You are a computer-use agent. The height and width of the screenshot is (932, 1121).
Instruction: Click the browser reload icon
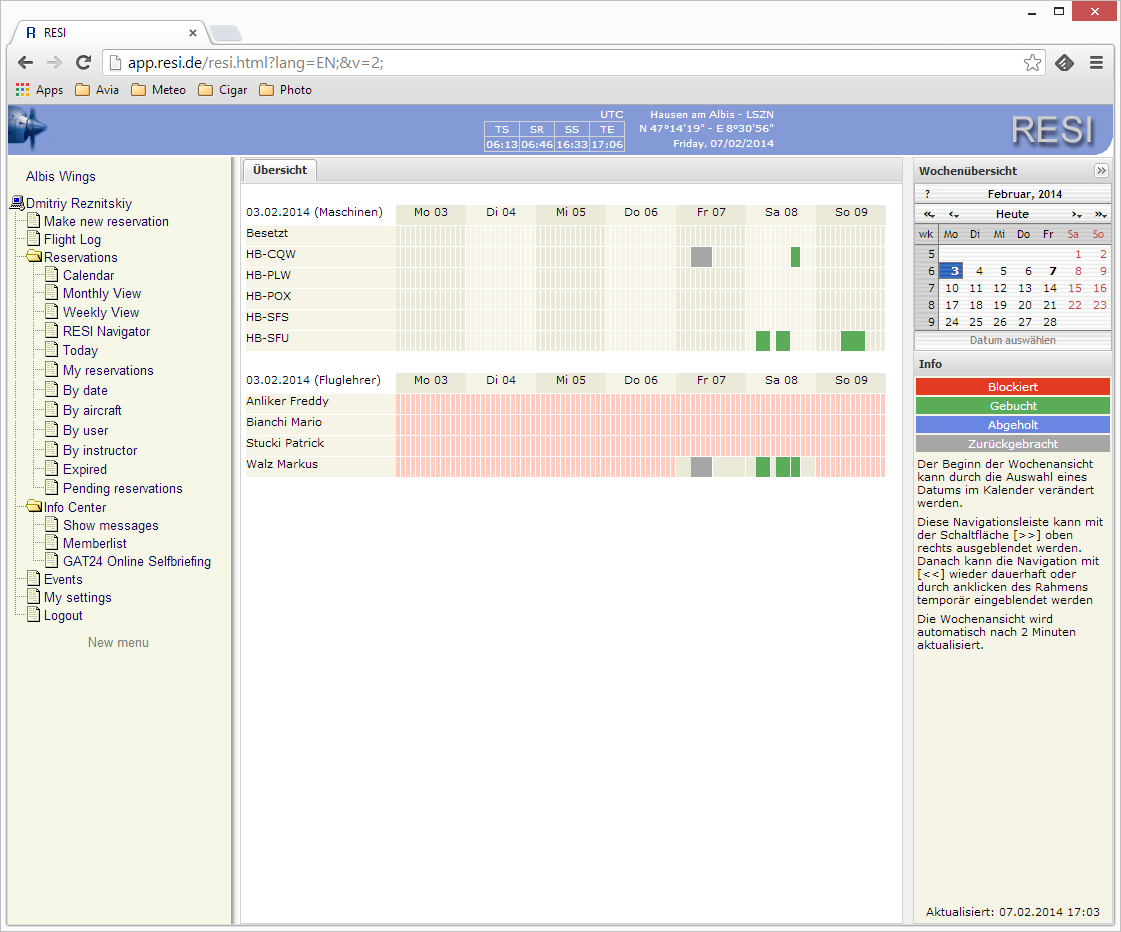pyautogui.click(x=84, y=62)
